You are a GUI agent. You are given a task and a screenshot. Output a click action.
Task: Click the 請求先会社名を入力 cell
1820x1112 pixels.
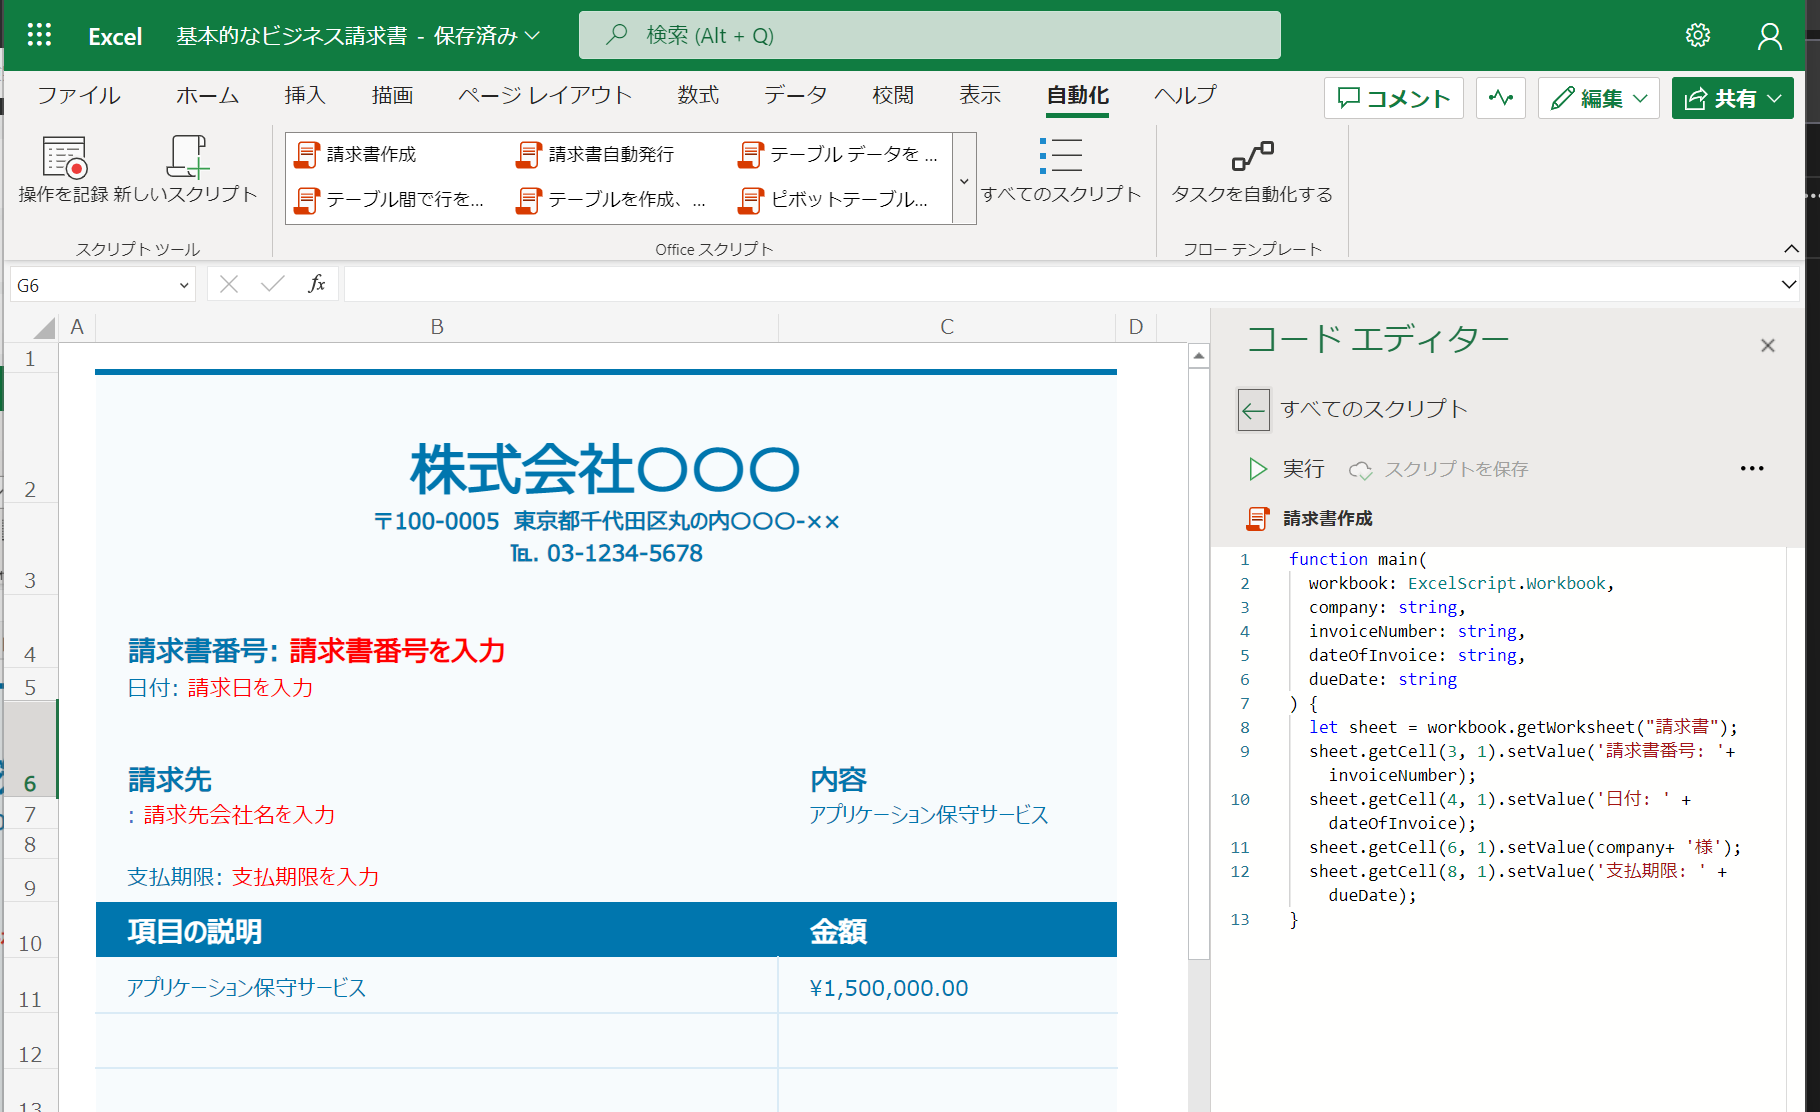pos(240,815)
